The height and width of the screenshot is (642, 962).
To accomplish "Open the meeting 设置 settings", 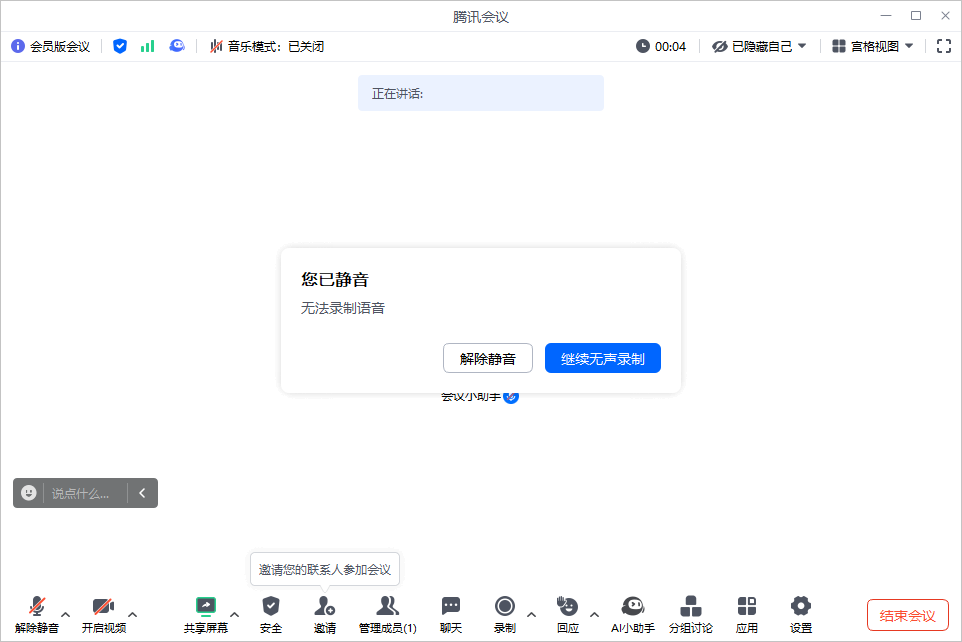I will tap(800, 614).
